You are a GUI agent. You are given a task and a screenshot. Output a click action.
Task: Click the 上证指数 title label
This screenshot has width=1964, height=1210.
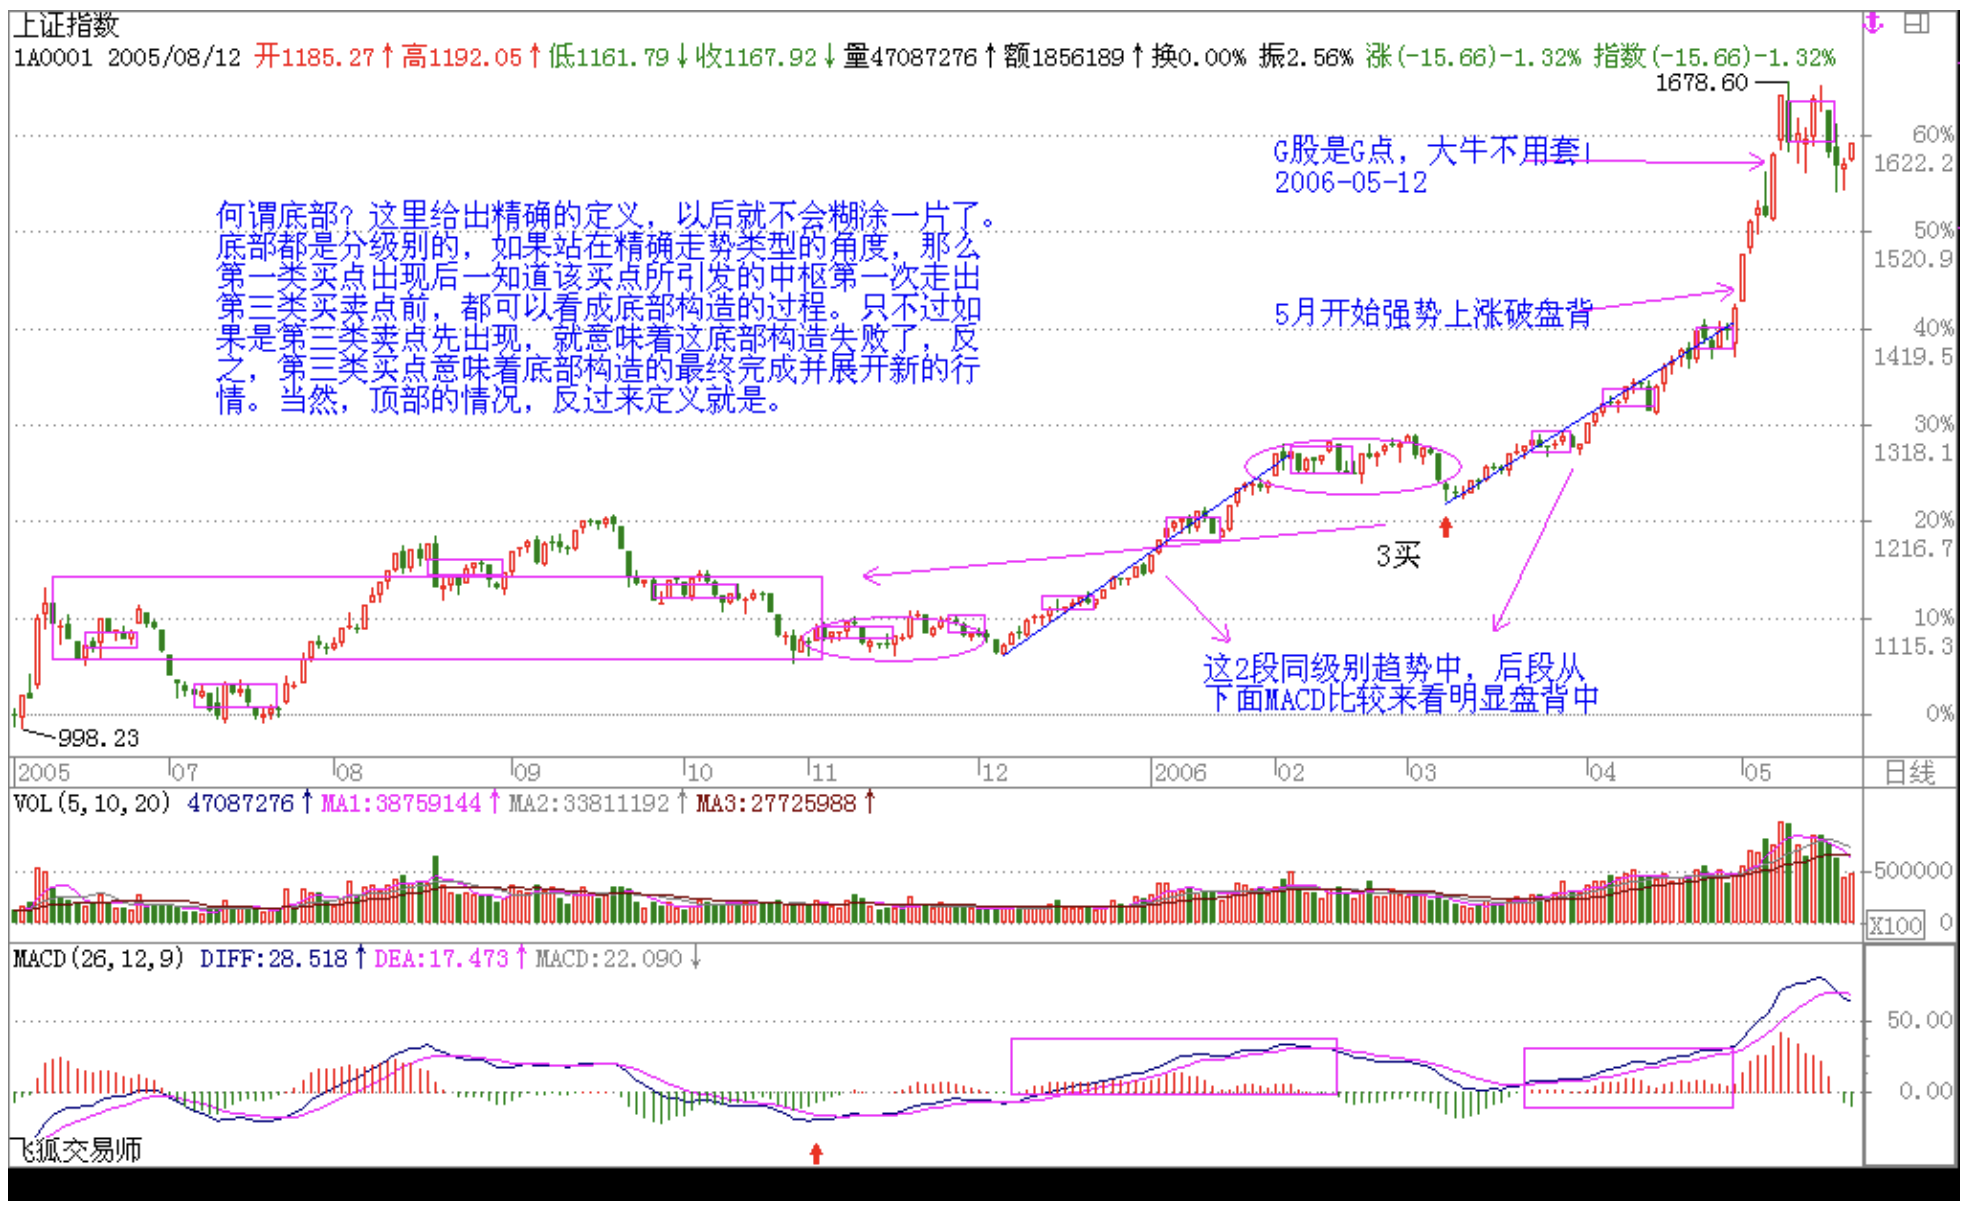coord(66,24)
